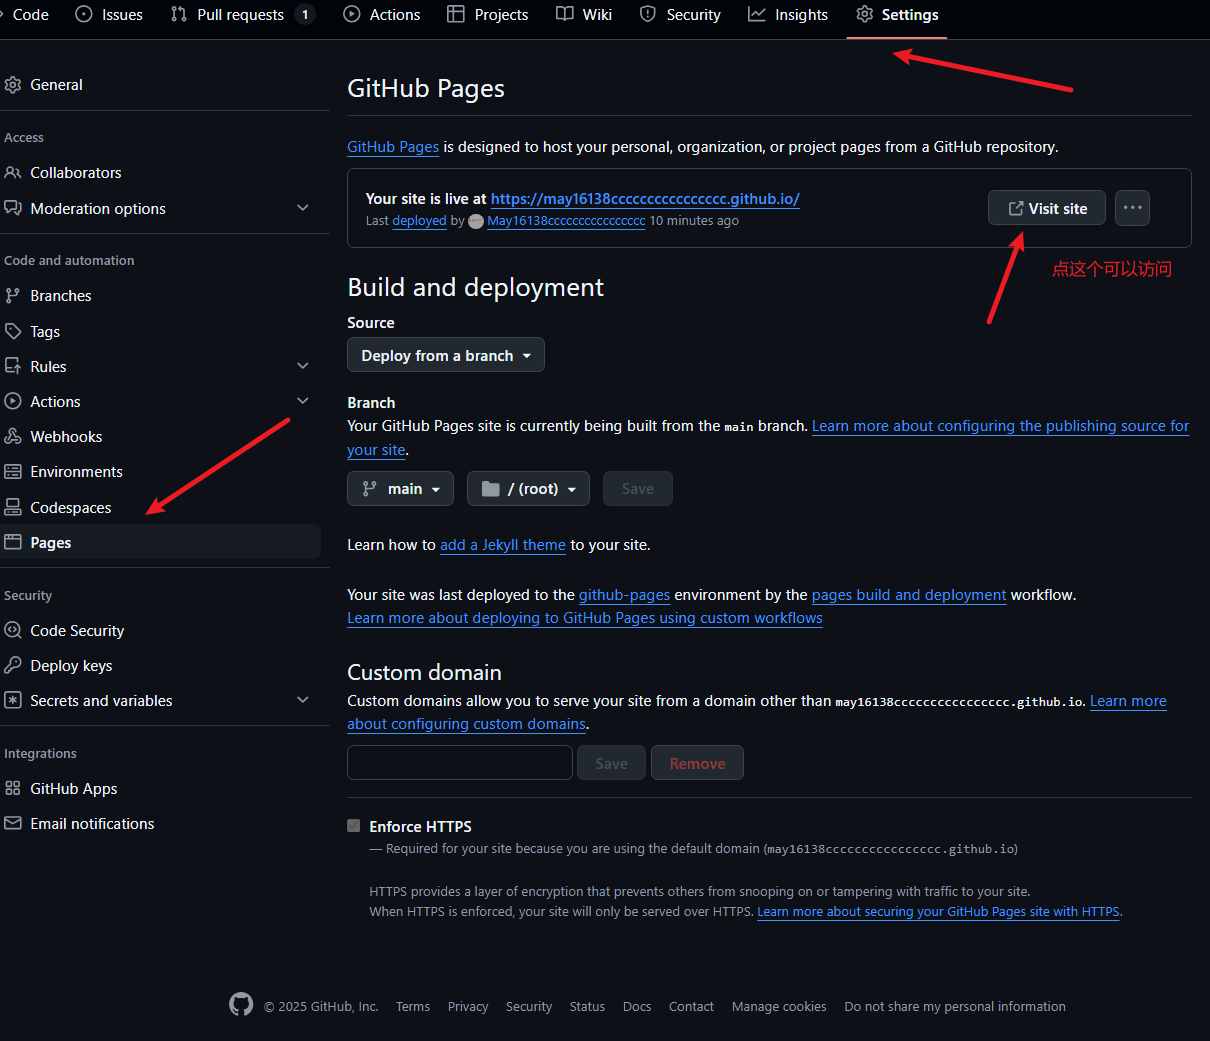Click the GitHub Apps grid icon
Viewport: 1210px width, 1041px height.
pyautogui.click(x=13, y=788)
